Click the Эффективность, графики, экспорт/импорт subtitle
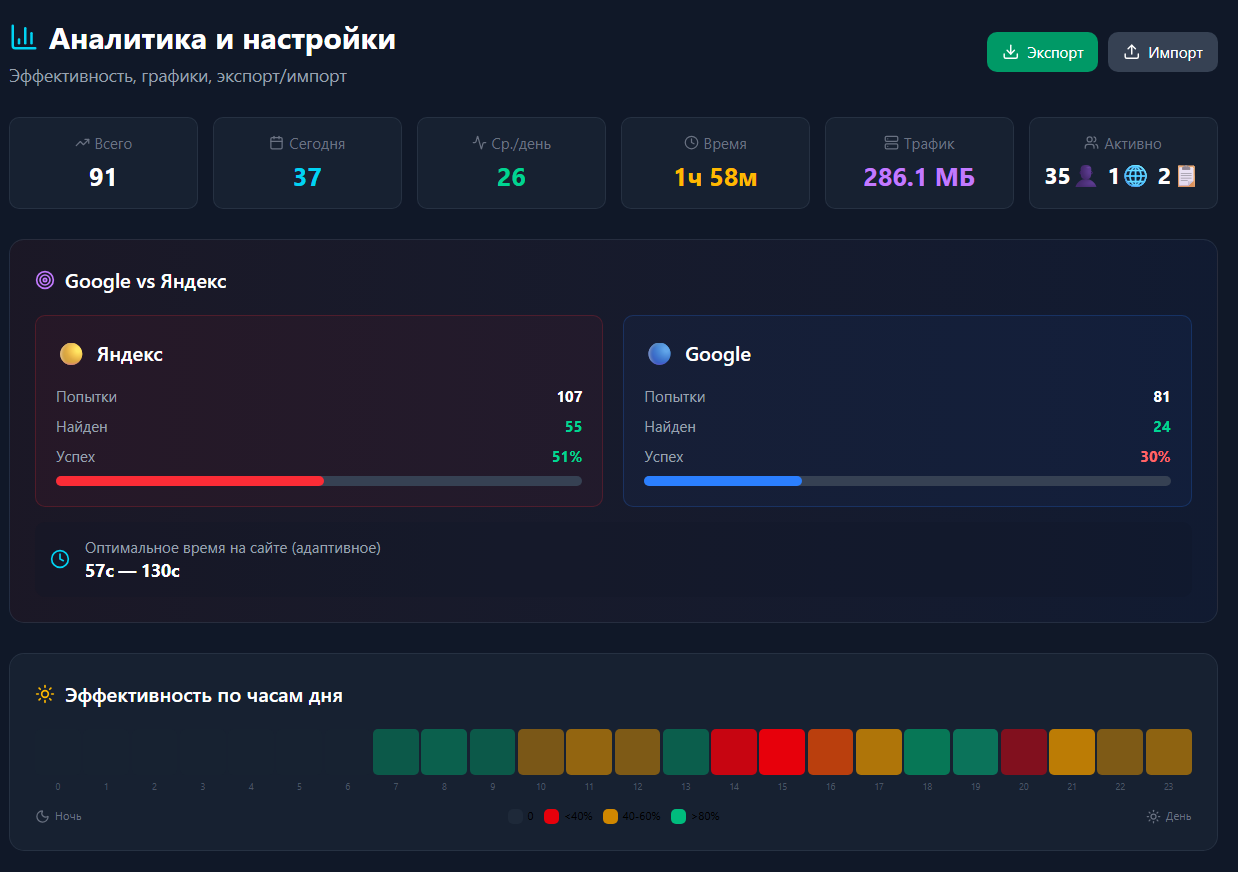 (x=178, y=76)
